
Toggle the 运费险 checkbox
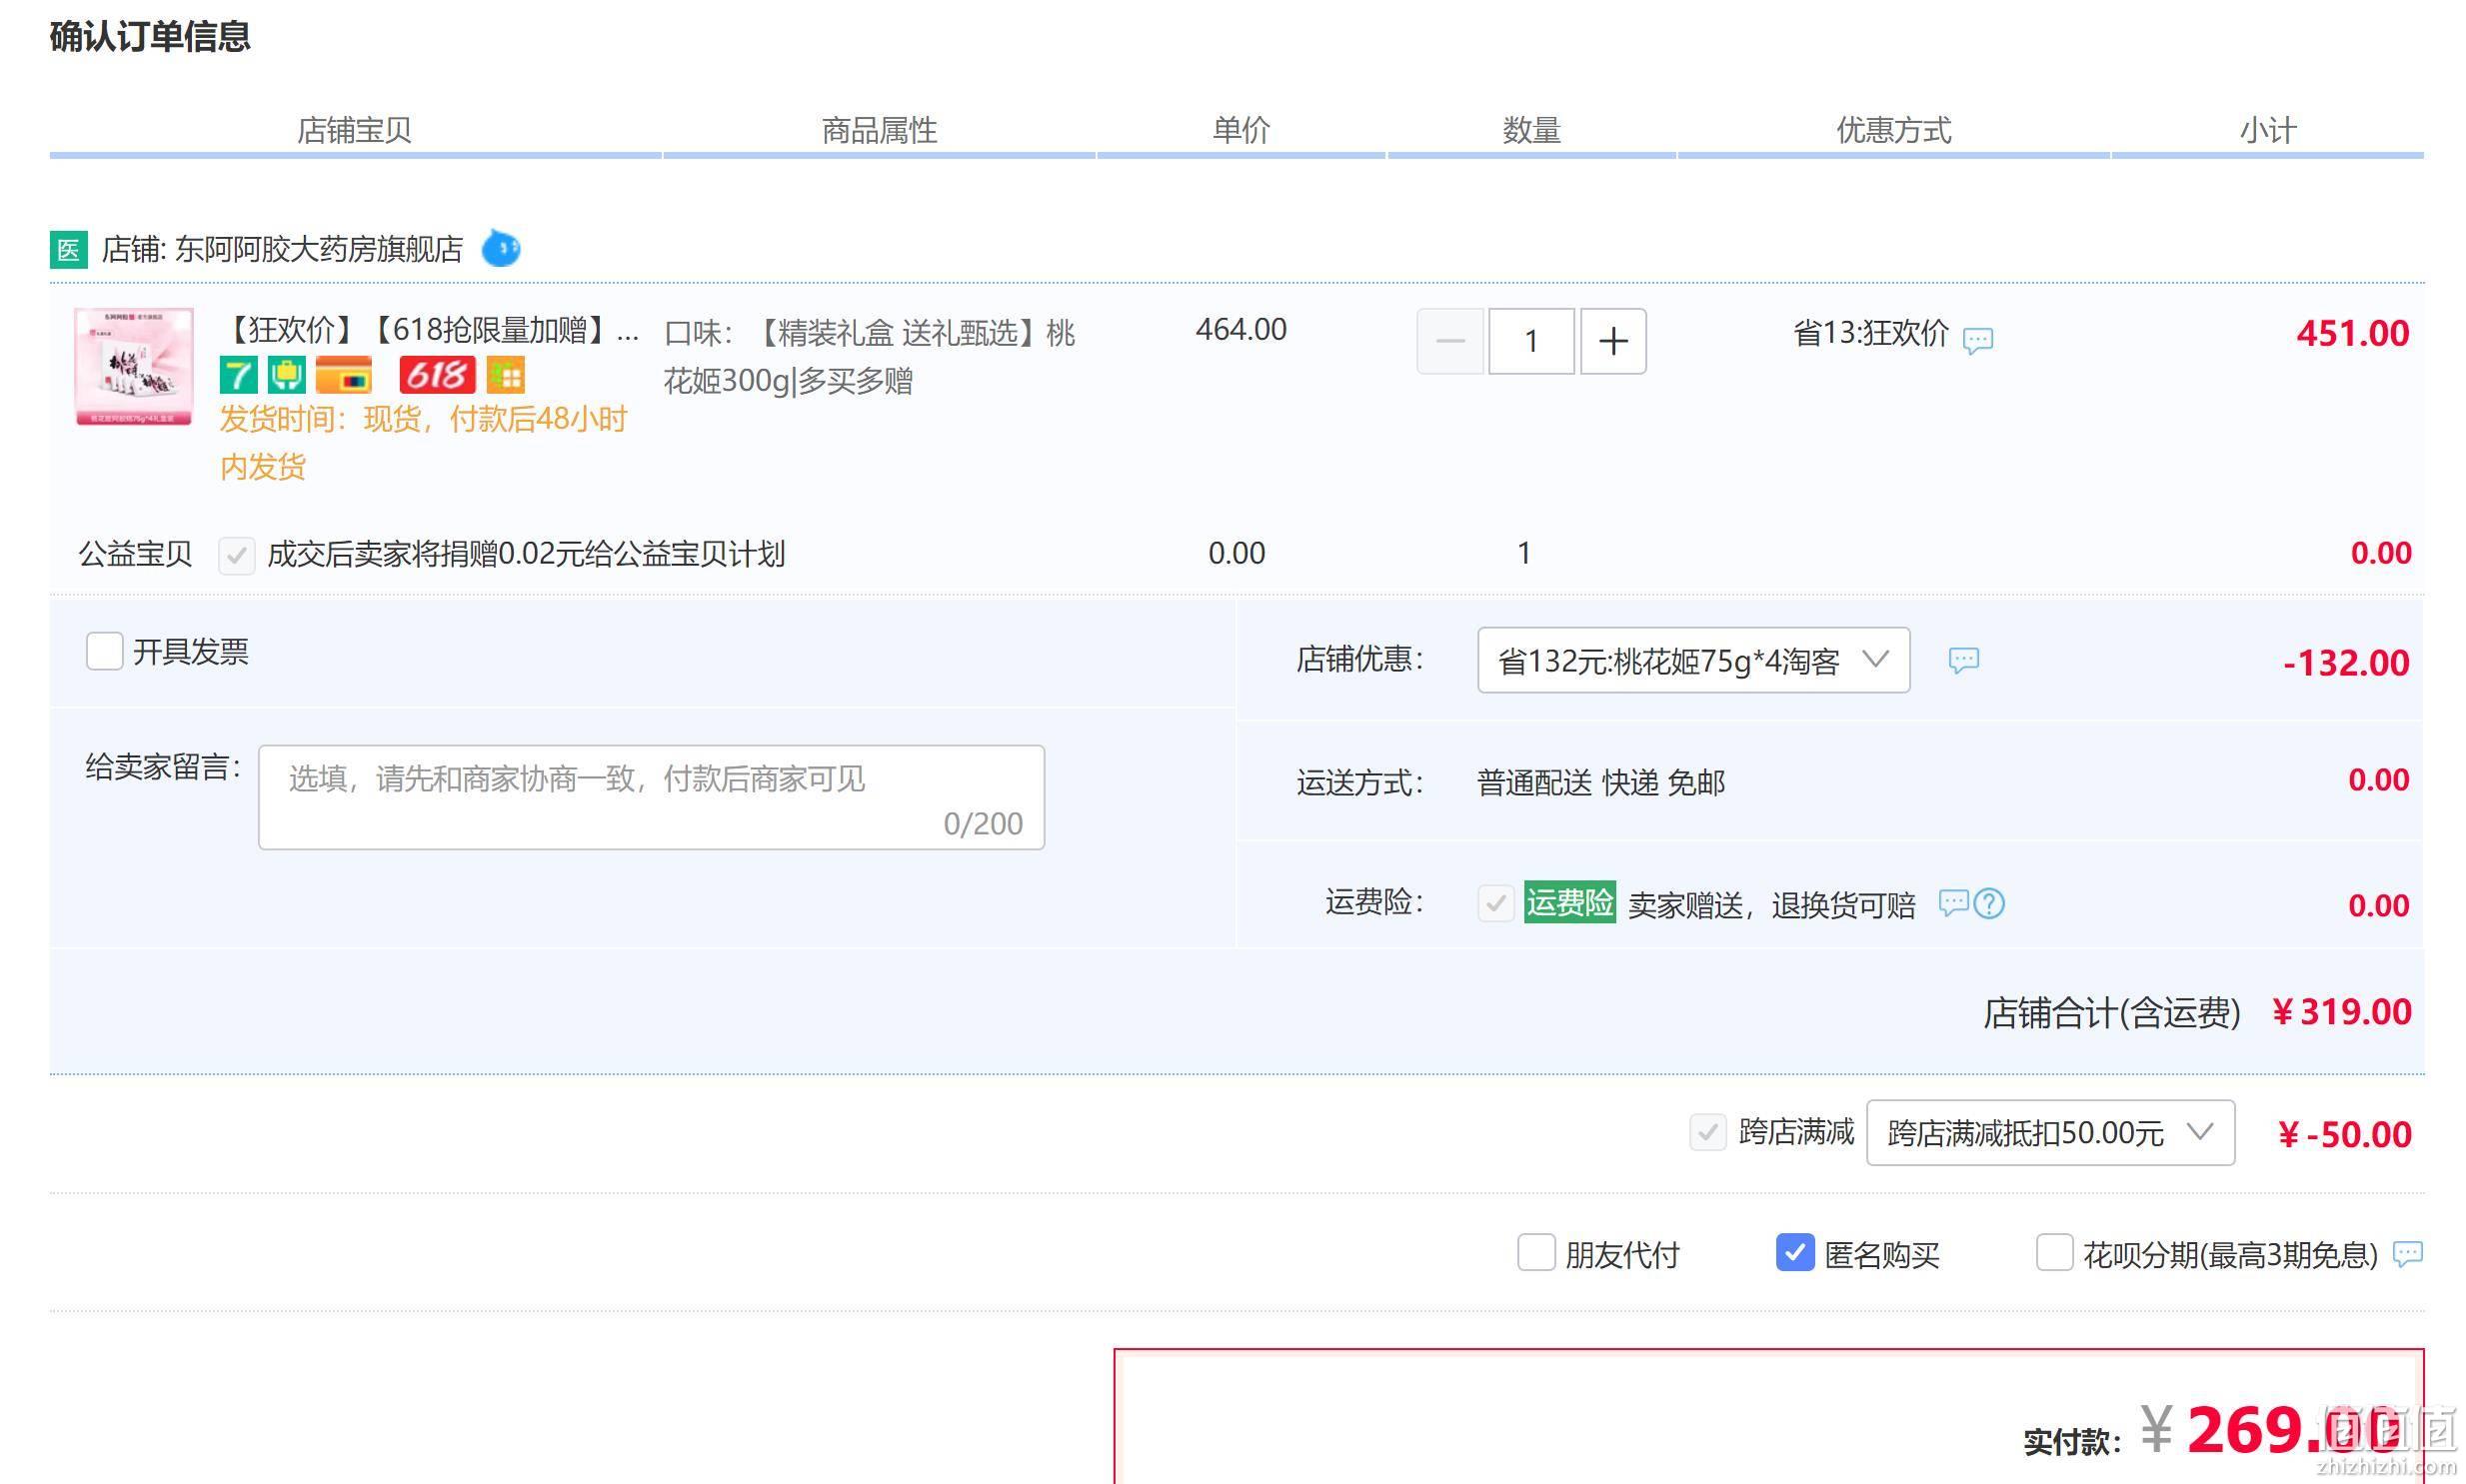[x=1495, y=903]
